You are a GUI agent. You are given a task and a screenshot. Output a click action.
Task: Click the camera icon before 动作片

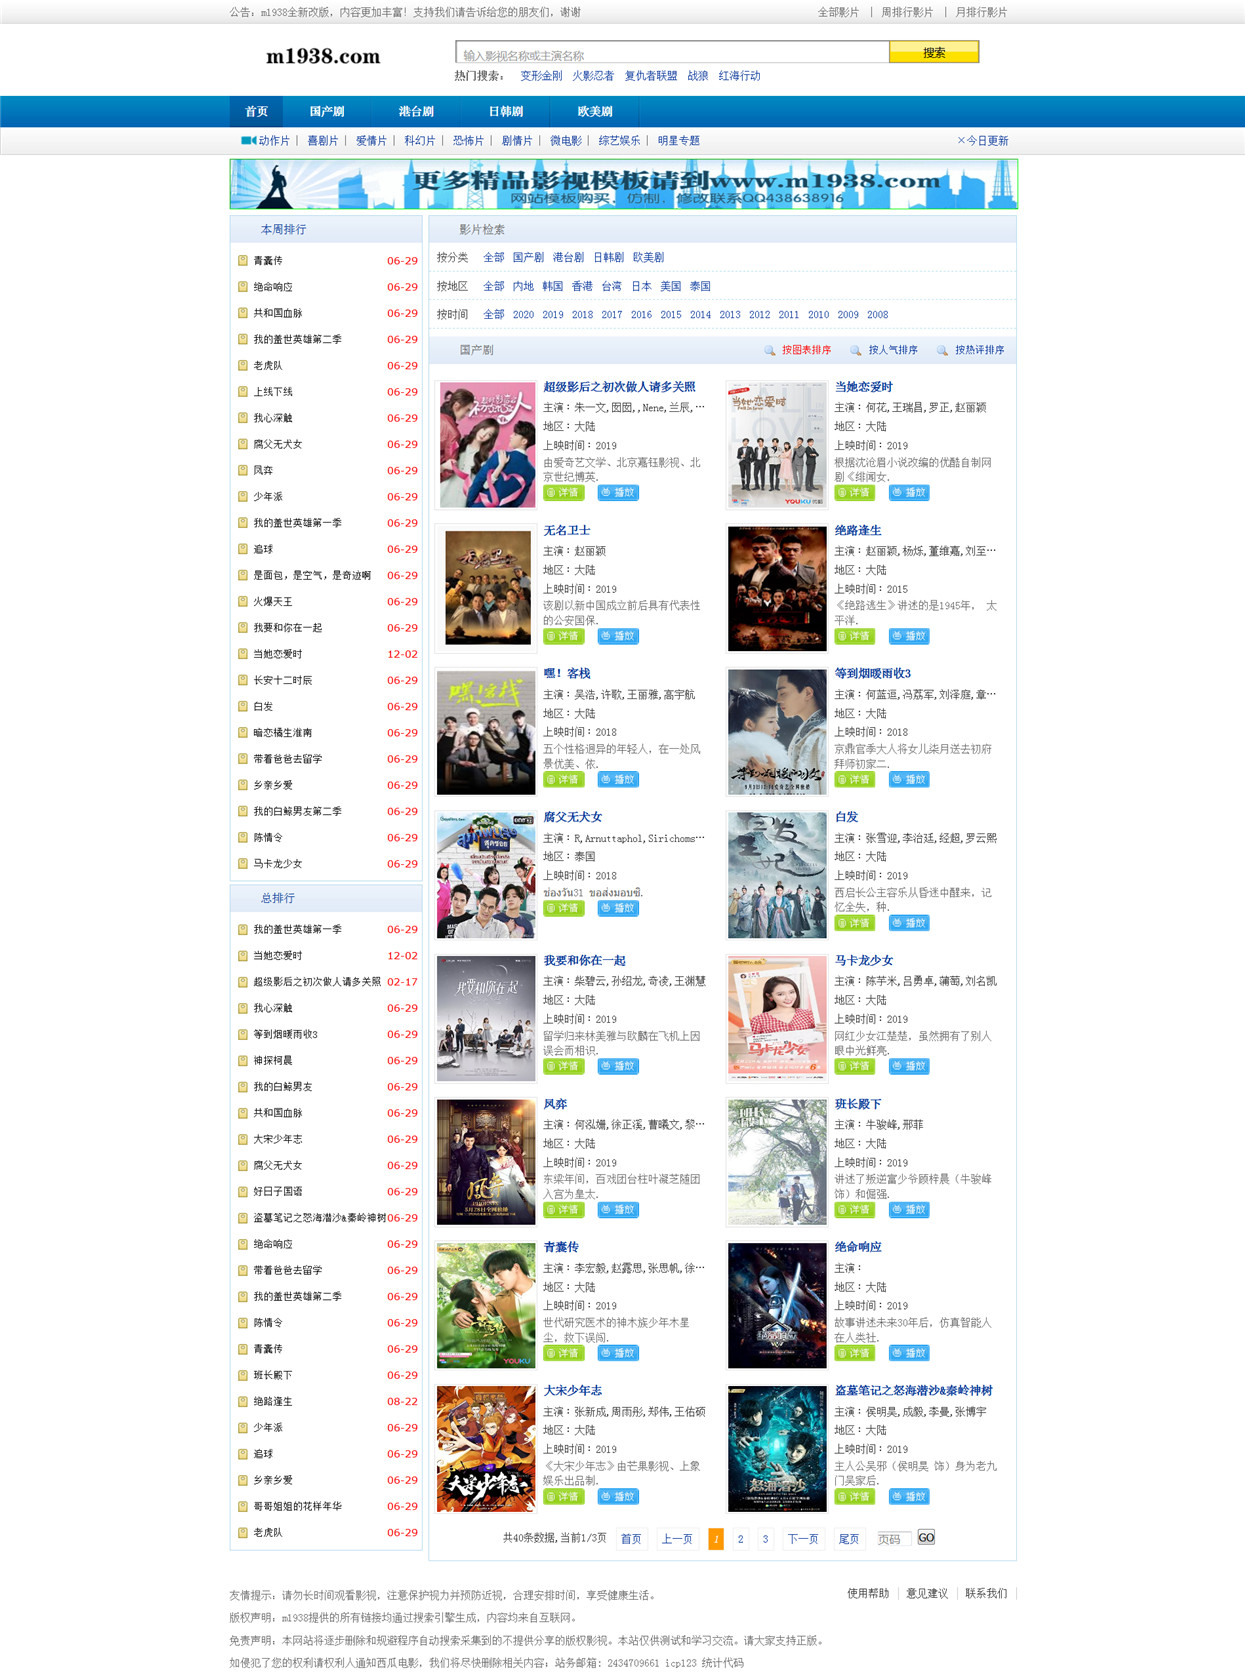(x=248, y=141)
